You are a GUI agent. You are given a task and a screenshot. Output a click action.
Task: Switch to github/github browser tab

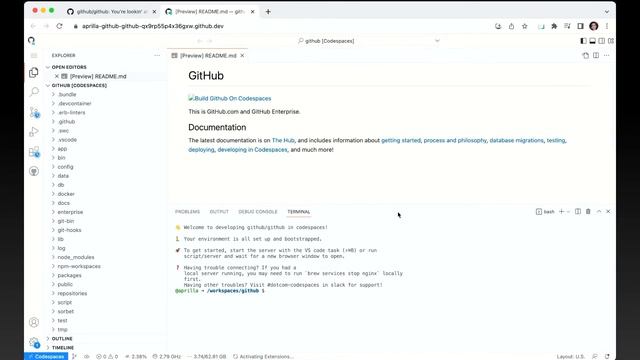click(111, 12)
